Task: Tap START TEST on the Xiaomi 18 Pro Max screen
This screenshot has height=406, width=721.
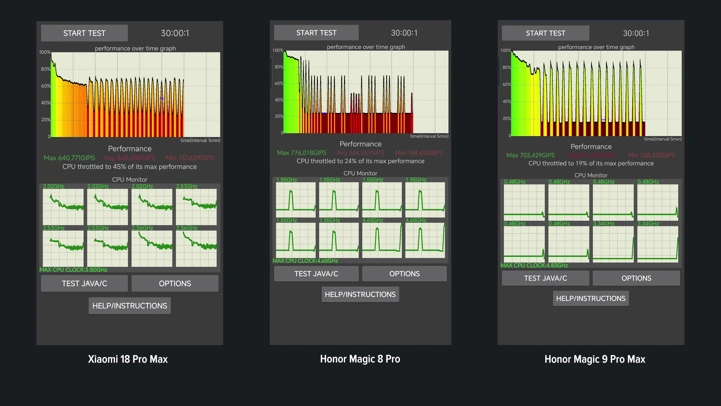Action: (x=84, y=33)
